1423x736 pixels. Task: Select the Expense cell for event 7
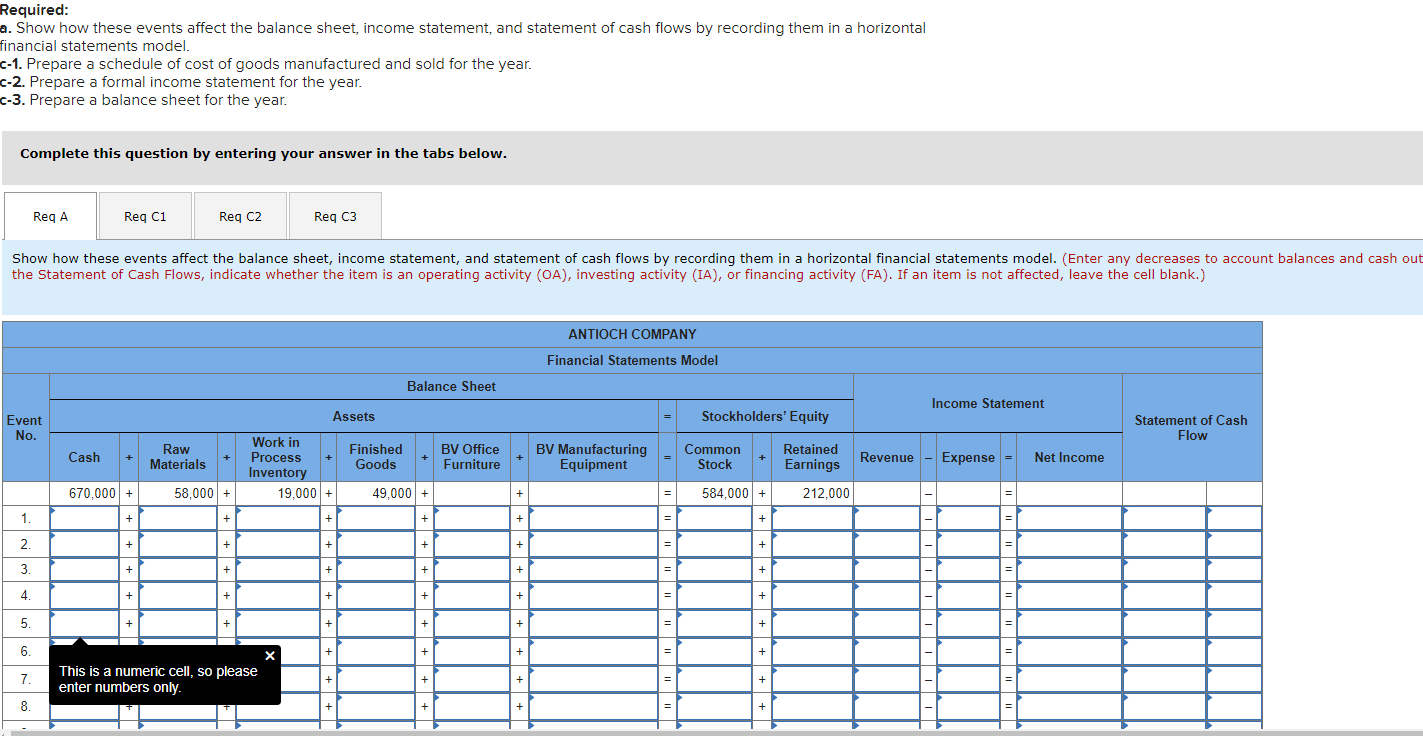968,679
